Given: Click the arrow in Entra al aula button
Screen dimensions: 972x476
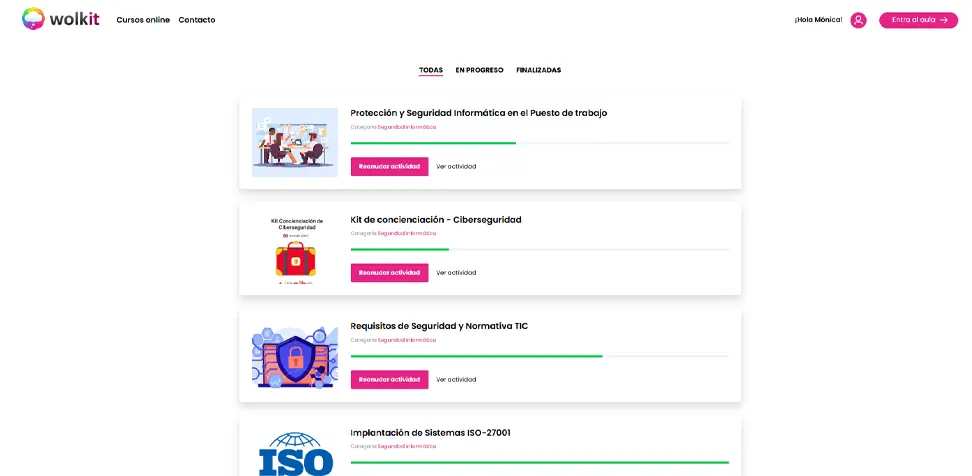Looking at the screenshot, I should point(943,20).
